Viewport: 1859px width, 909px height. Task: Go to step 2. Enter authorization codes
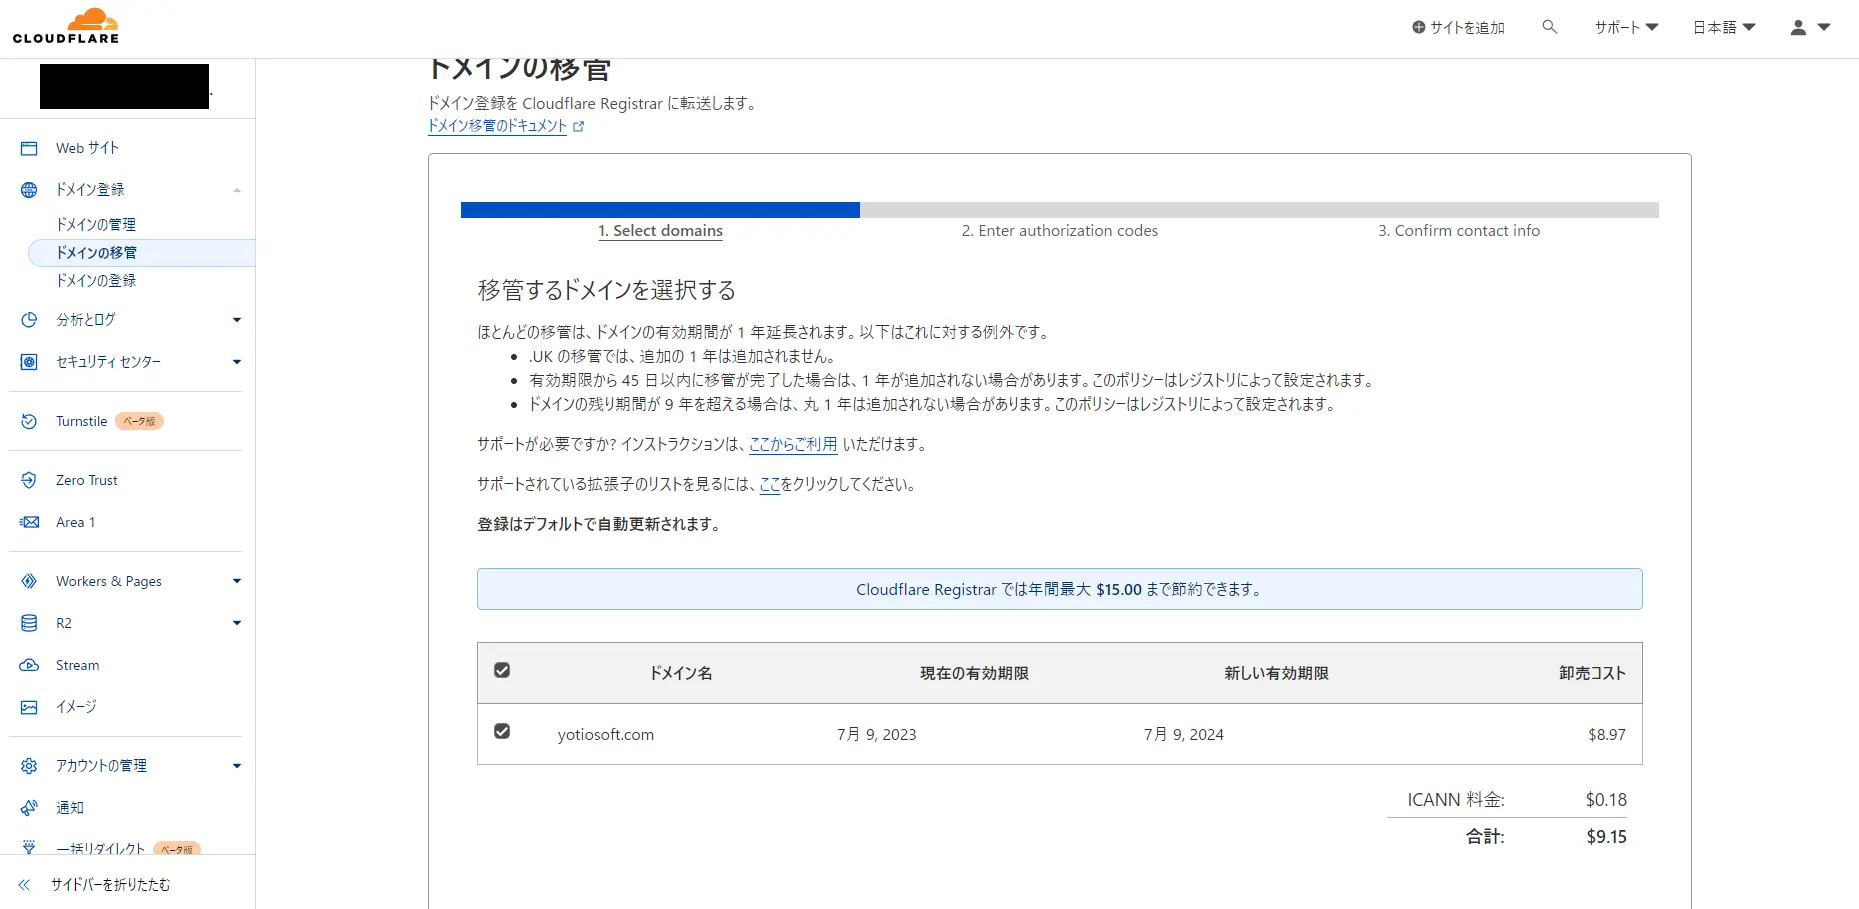[x=1060, y=231]
